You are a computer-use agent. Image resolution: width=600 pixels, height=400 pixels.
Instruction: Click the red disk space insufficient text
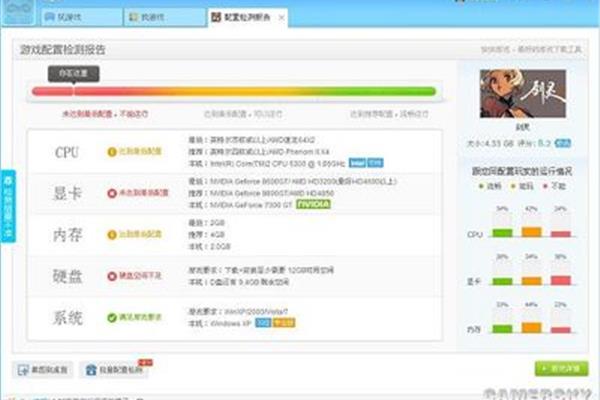coord(140,276)
